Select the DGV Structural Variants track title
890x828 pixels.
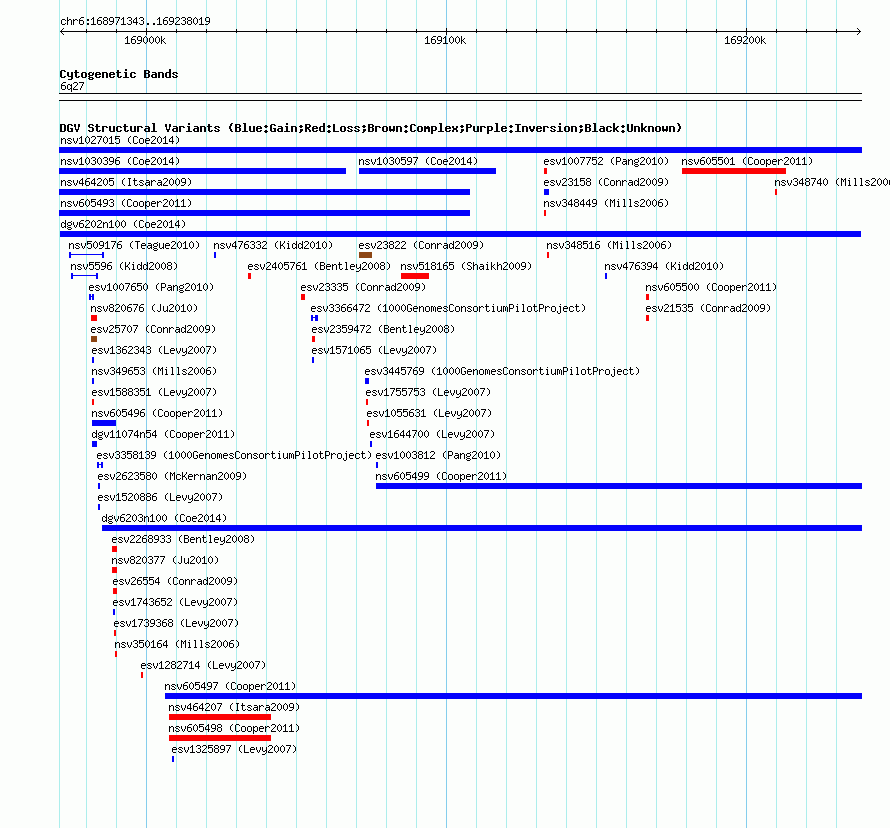click(x=371, y=128)
